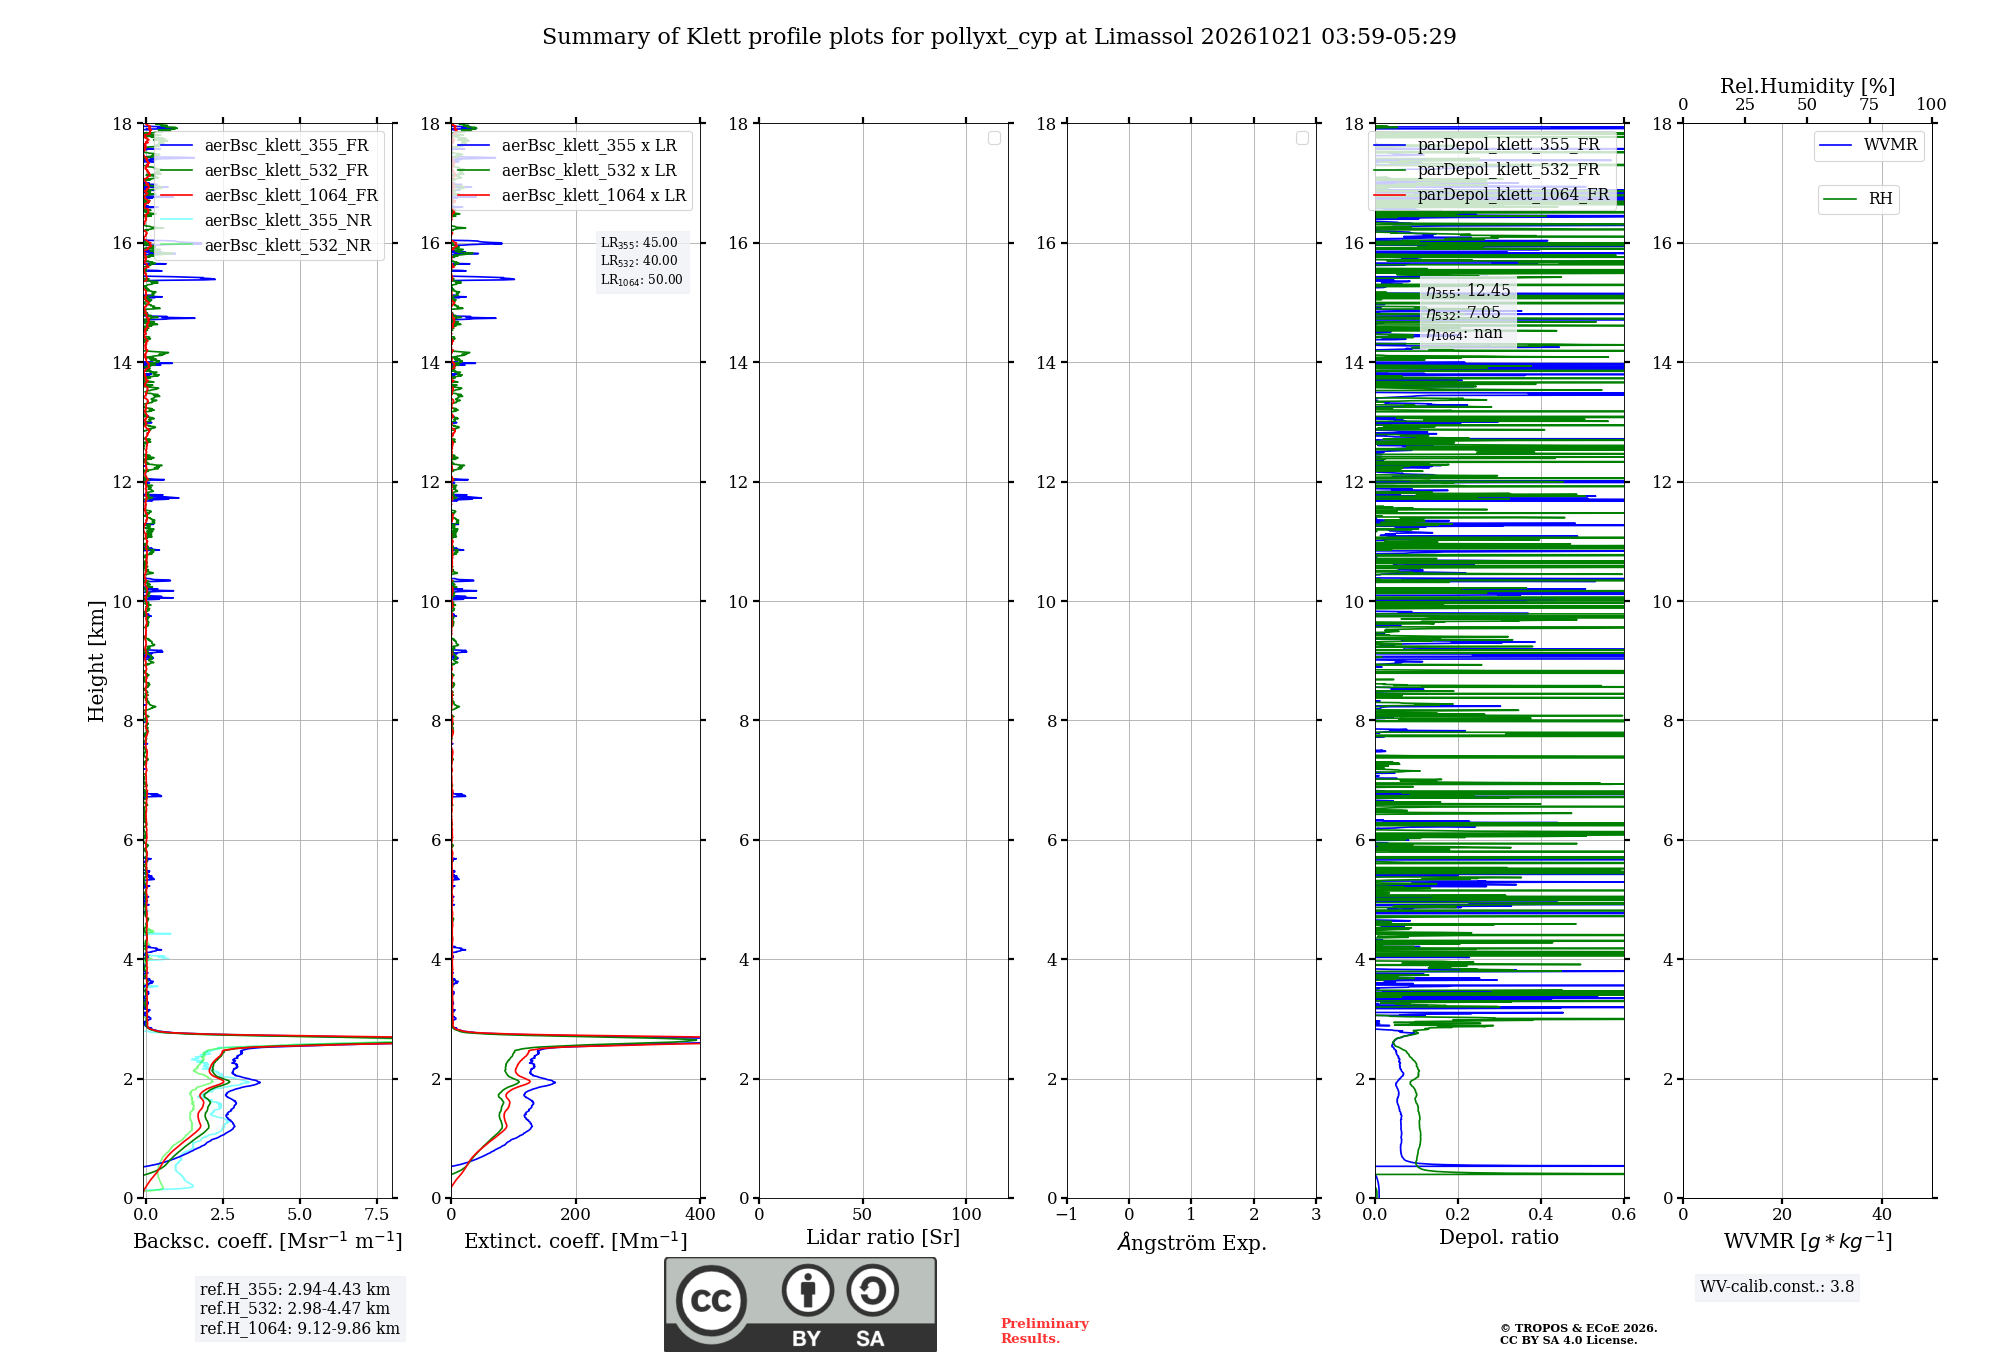Click the aerBsc_klett_1064 x LR legend entry

pyautogui.click(x=573, y=196)
